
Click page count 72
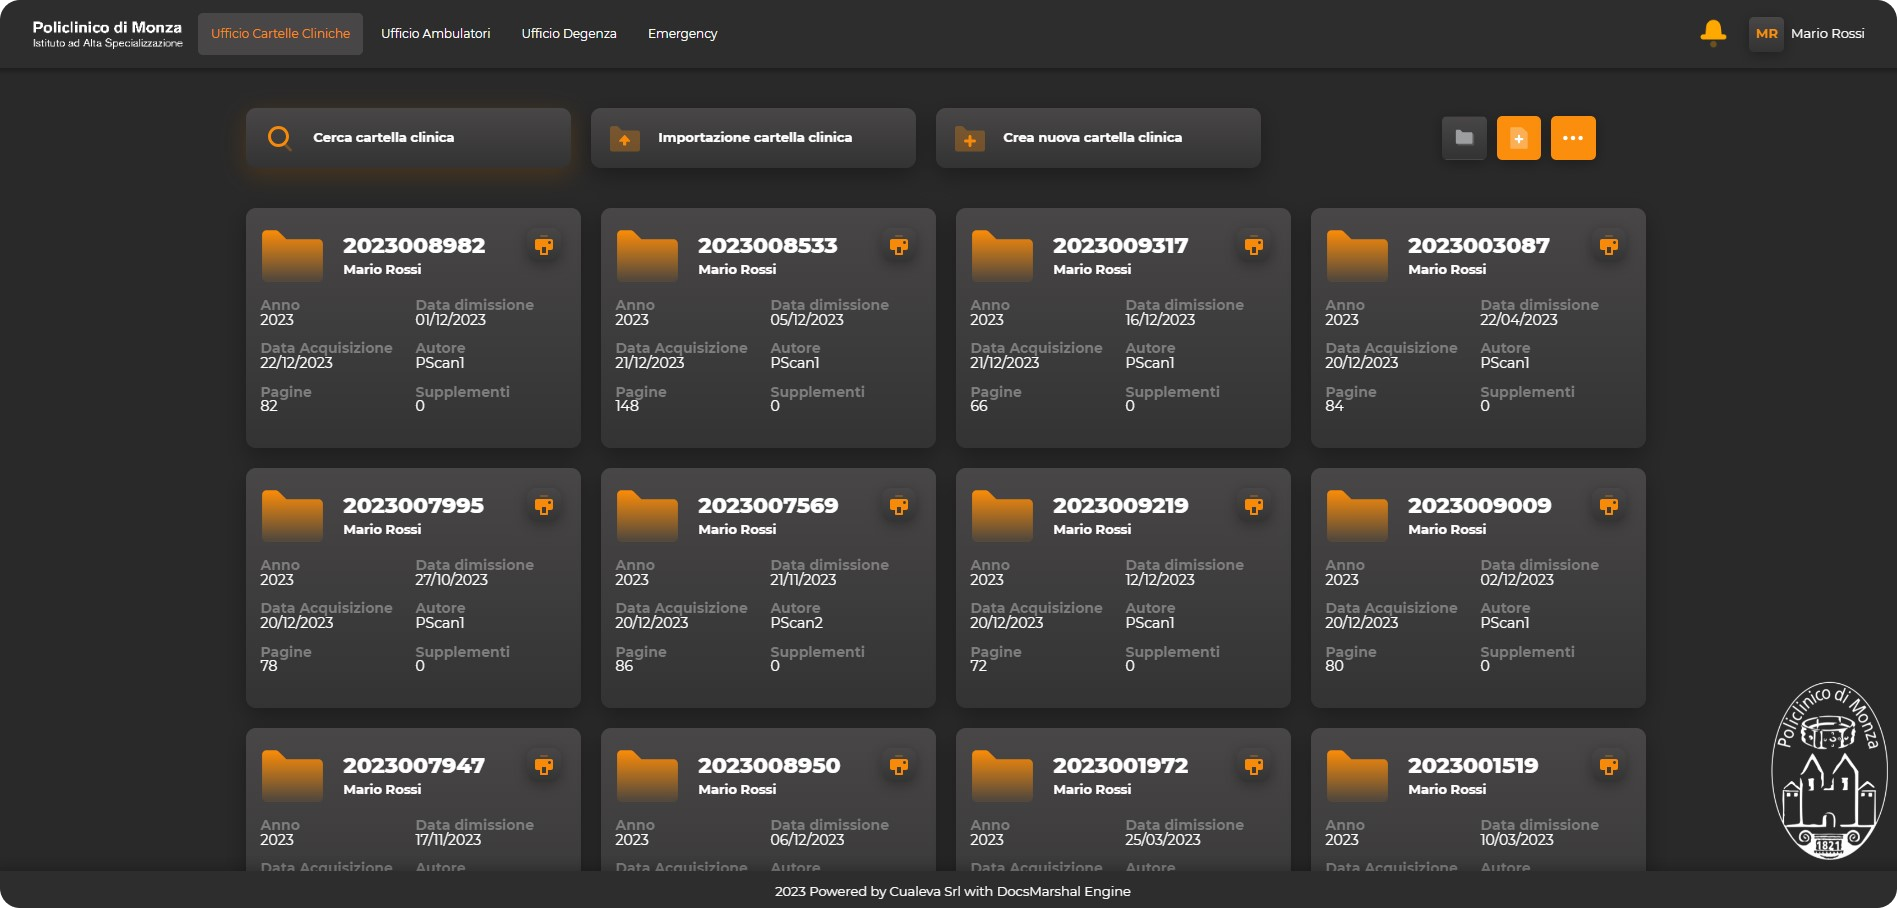(978, 666)
